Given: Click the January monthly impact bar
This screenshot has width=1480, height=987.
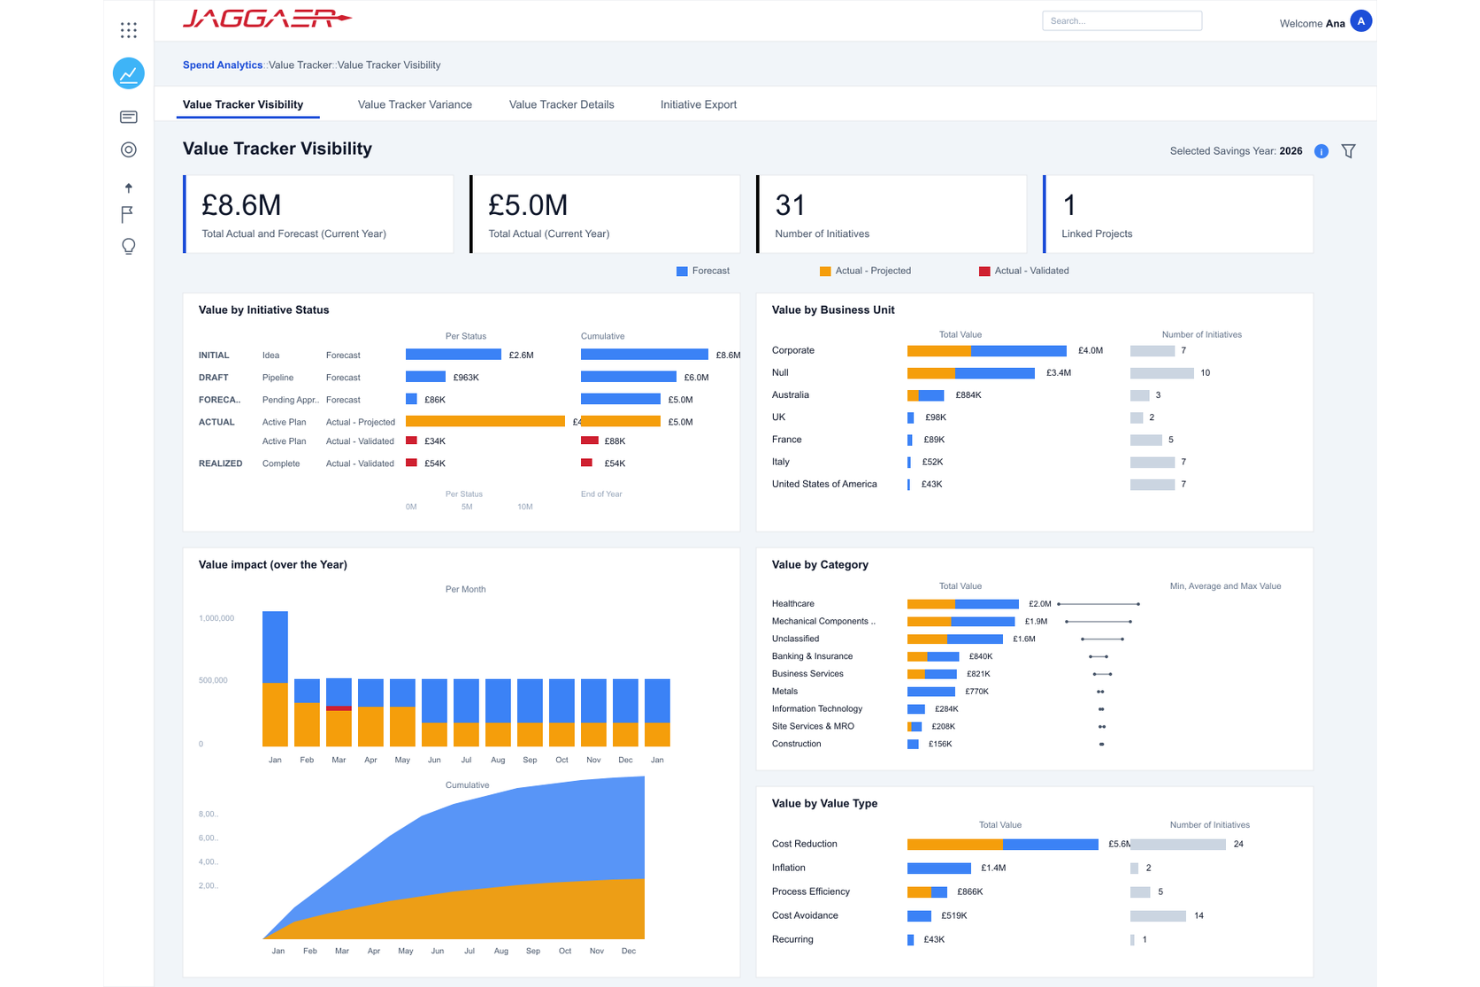Looking at the screenshot, I should point(275,679).
